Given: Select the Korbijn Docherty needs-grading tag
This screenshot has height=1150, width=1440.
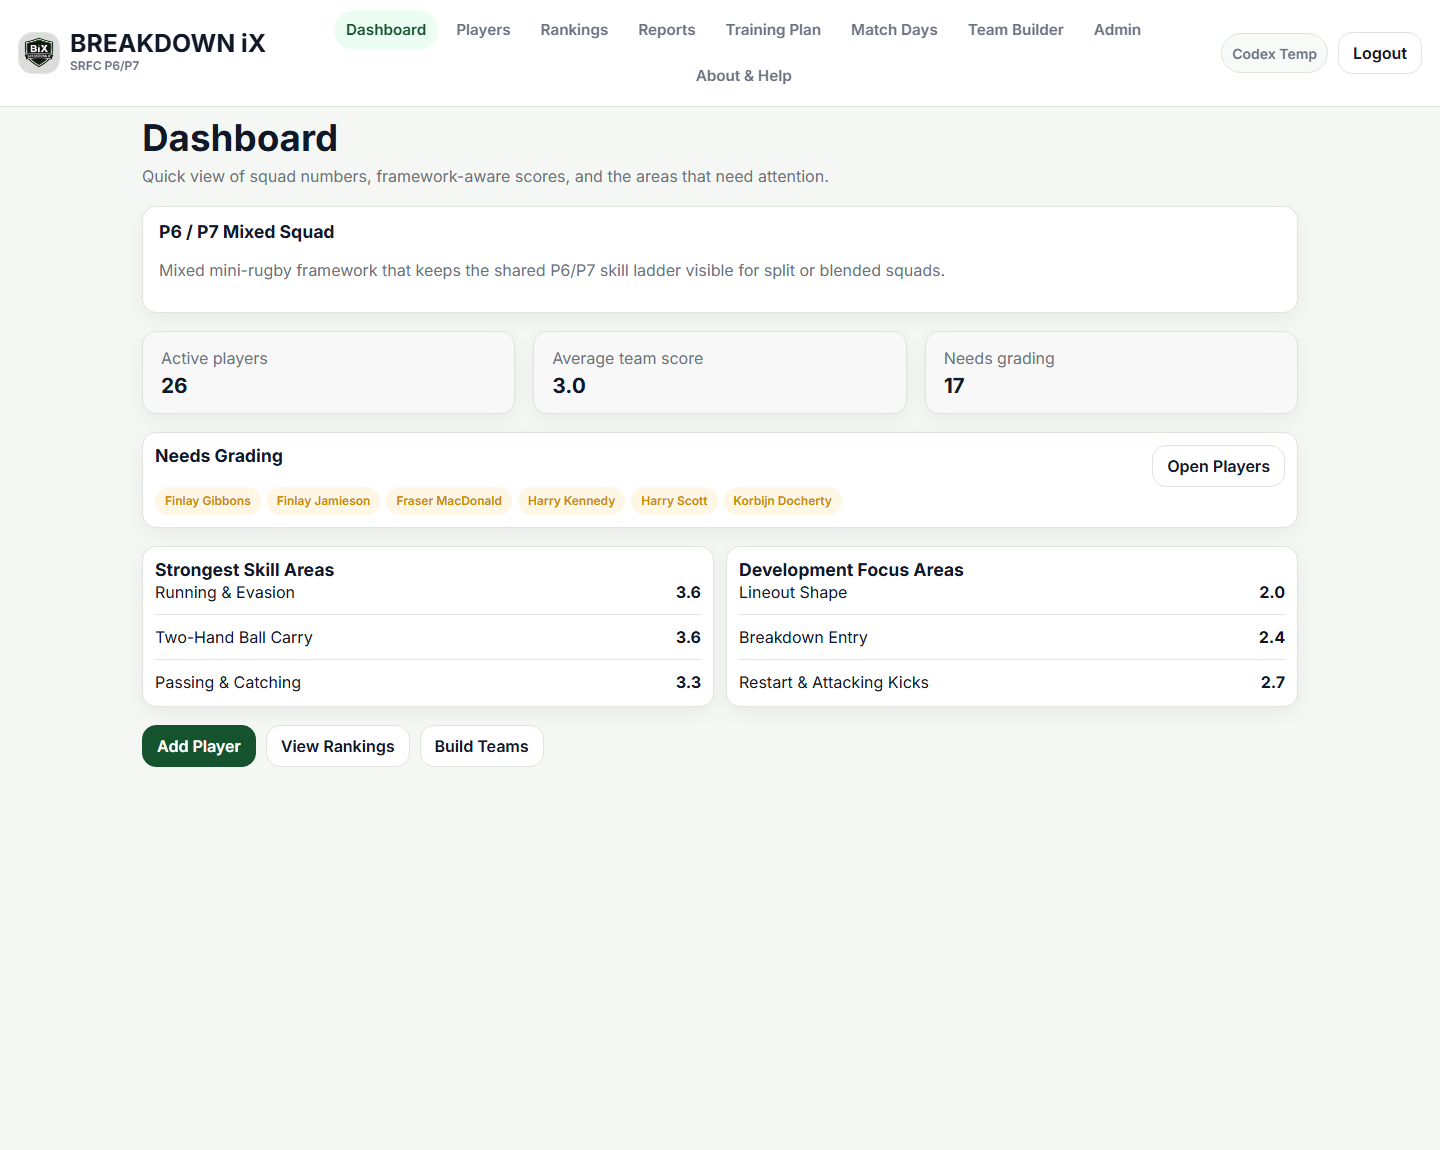Looking at the screenshot, I should pyautogui.click(x=782, y=501).
